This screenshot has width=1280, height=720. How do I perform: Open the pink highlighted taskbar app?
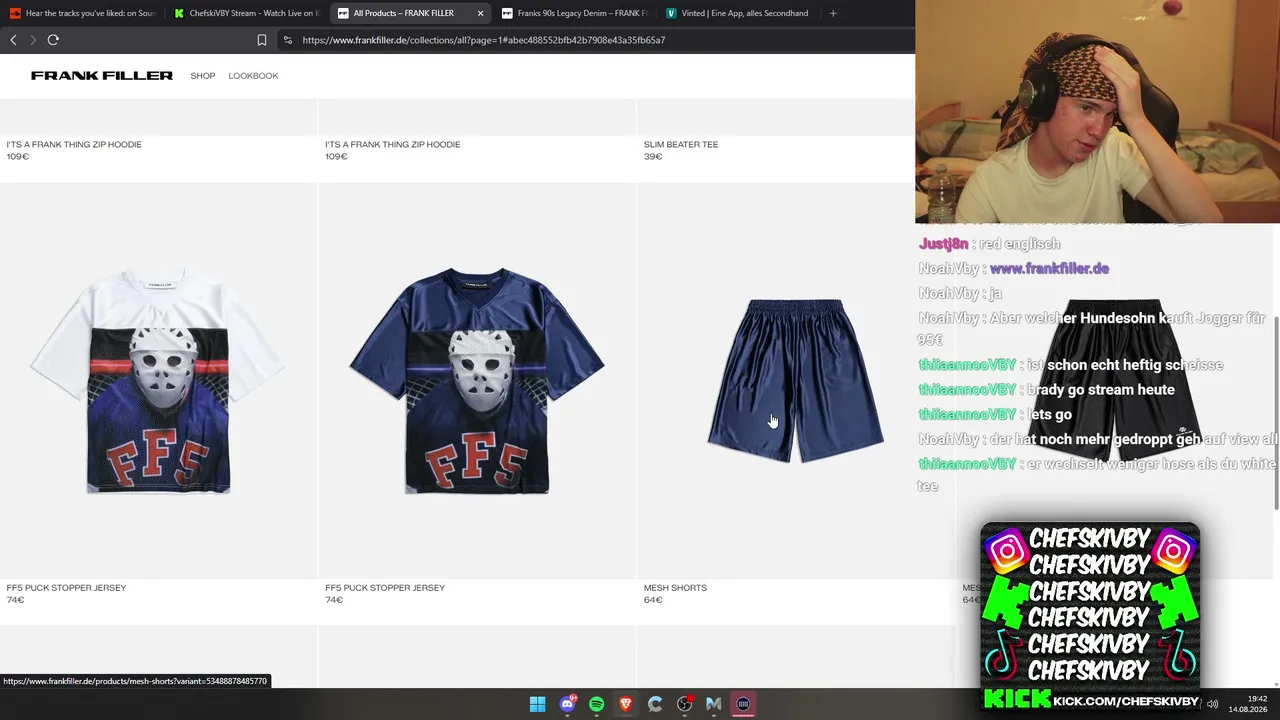pyautogui.click(x=743, y=705)
